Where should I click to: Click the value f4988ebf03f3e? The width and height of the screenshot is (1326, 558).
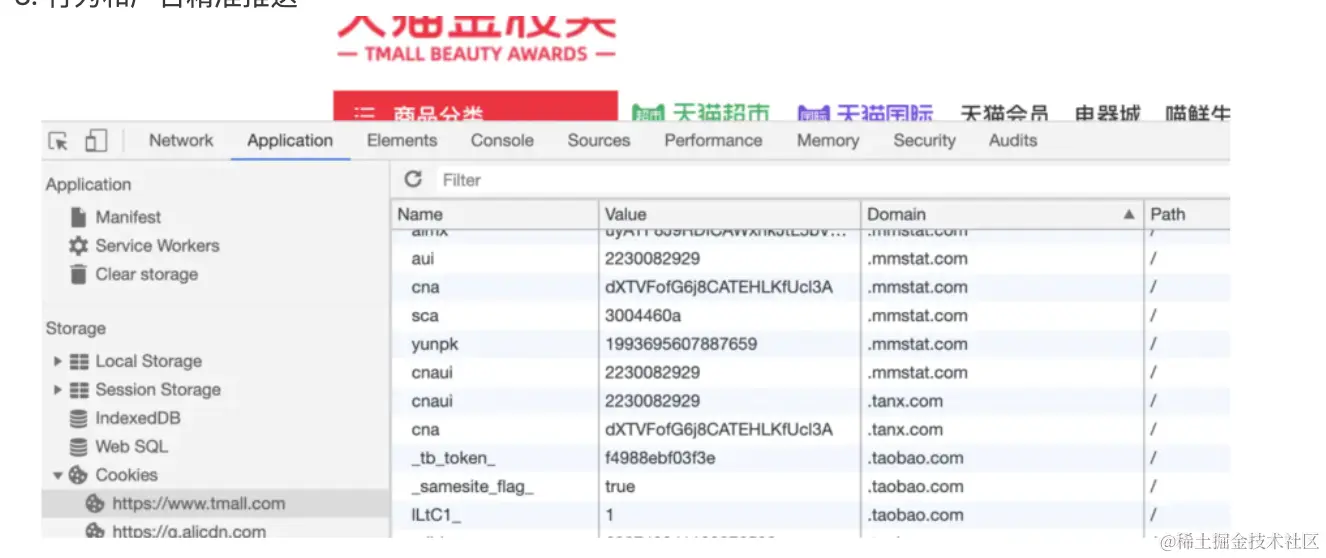click(659, 458)
